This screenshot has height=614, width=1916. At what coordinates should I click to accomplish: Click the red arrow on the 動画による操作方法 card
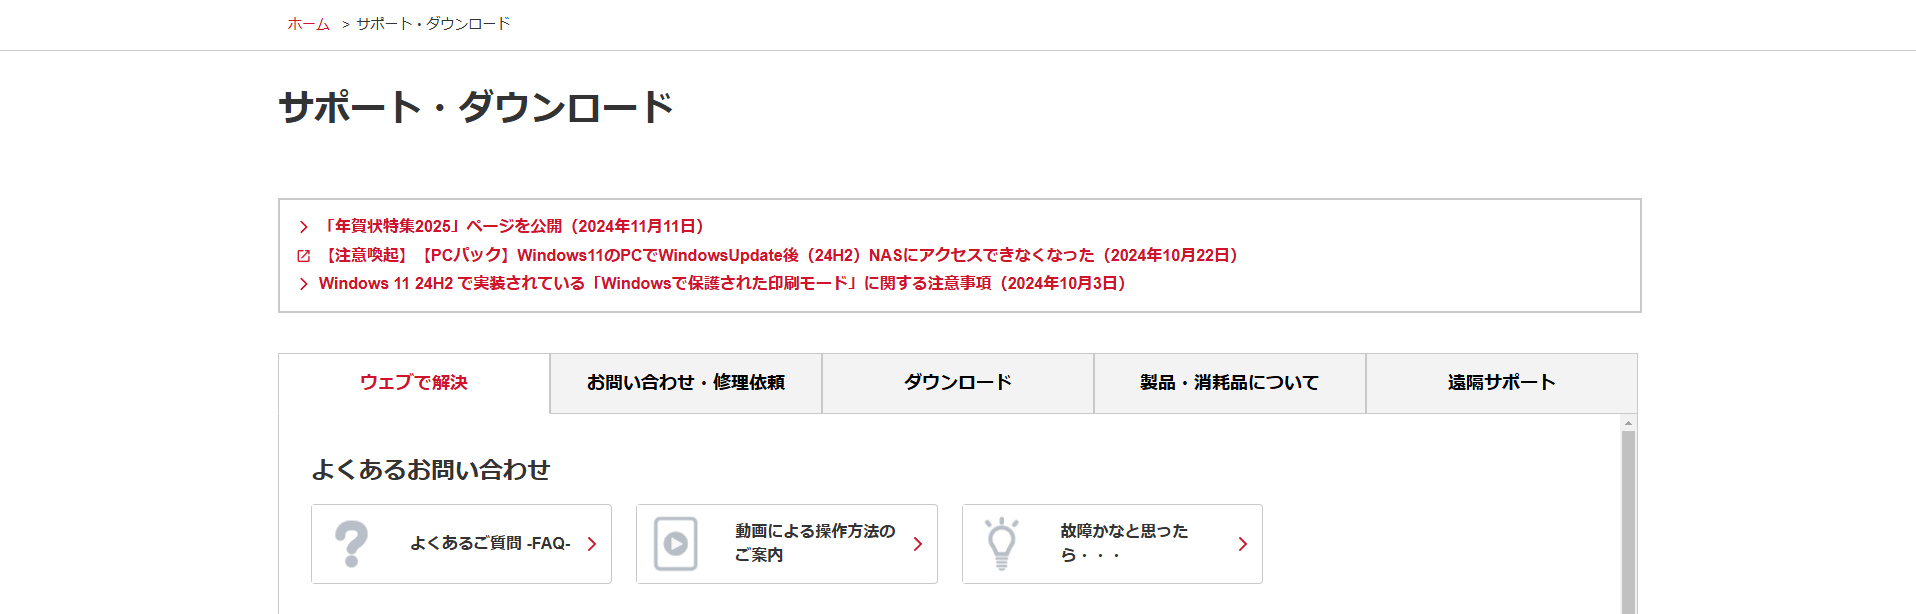pos(918,544)
